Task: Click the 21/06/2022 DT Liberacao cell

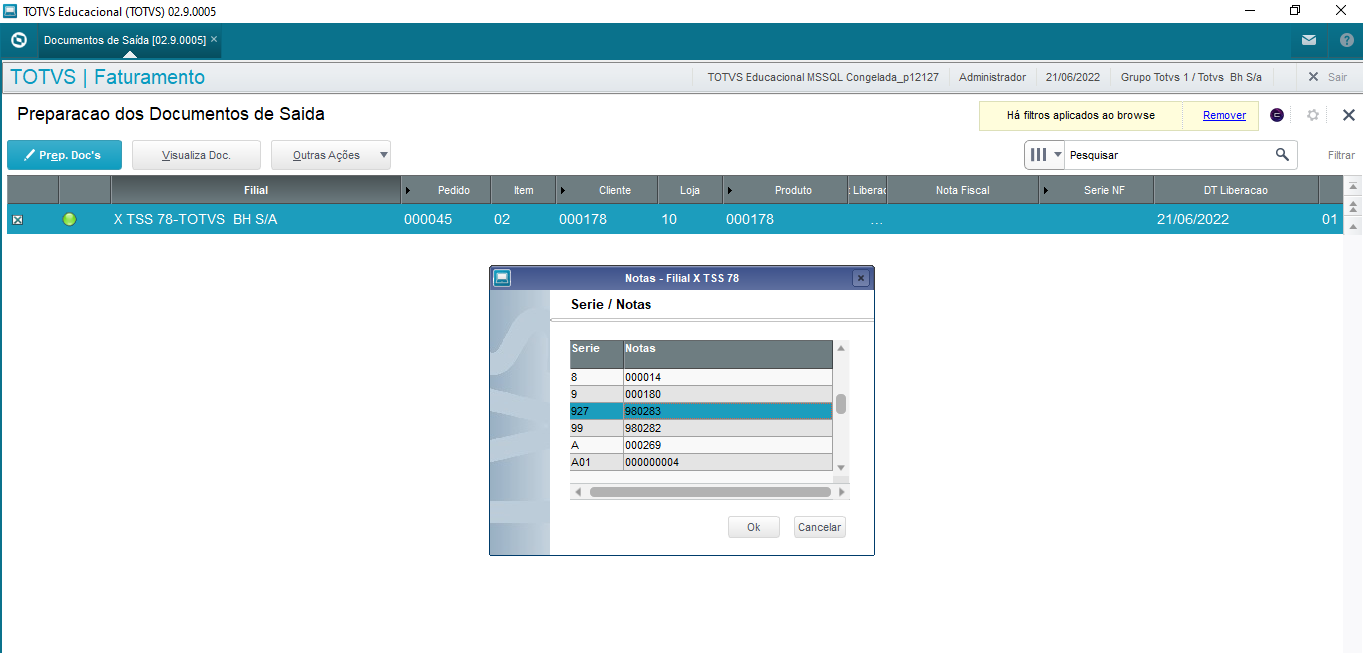Action: pos(1235,219)
